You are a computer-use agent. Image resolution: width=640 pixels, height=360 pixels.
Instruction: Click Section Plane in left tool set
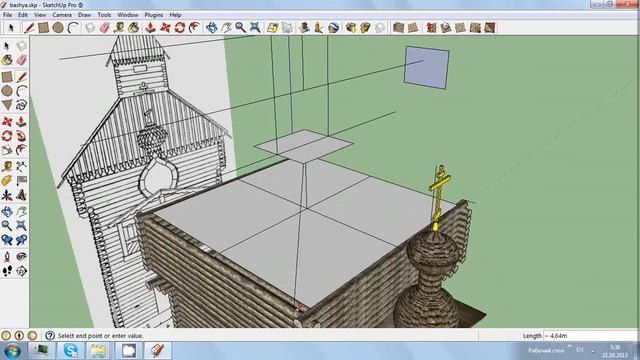[21, 271]
